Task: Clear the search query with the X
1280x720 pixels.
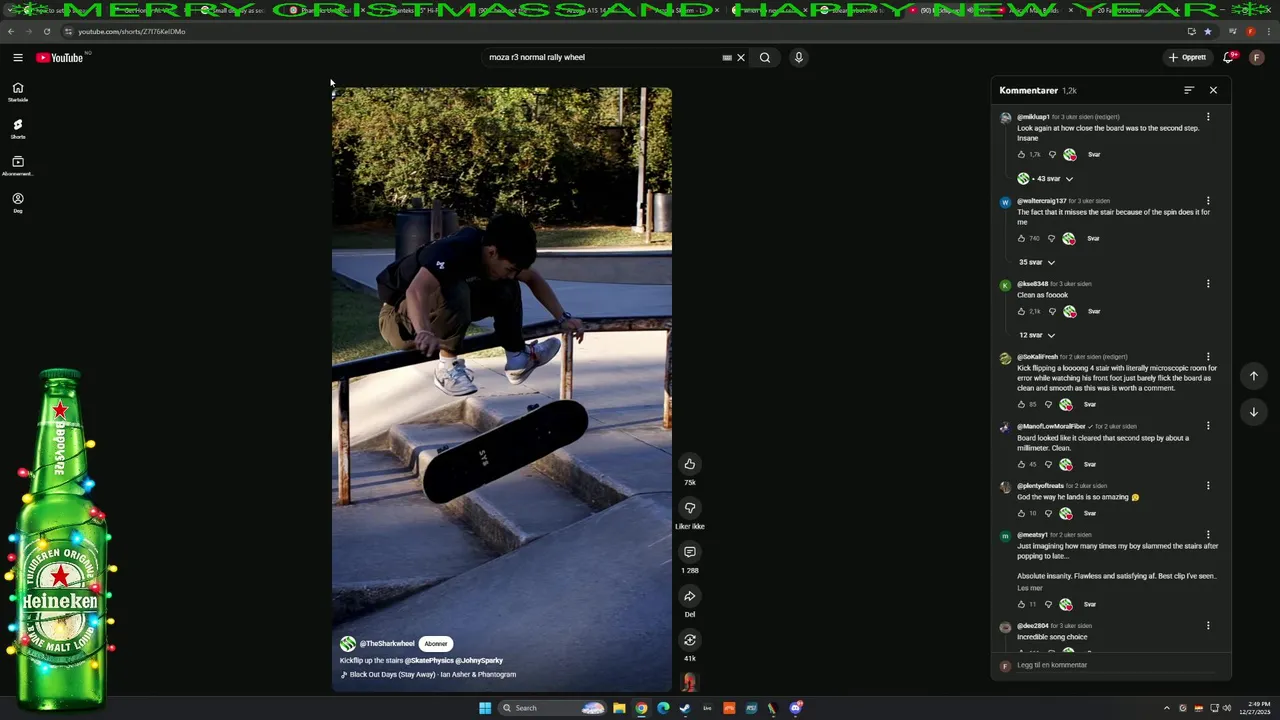Action: (741, 57)
